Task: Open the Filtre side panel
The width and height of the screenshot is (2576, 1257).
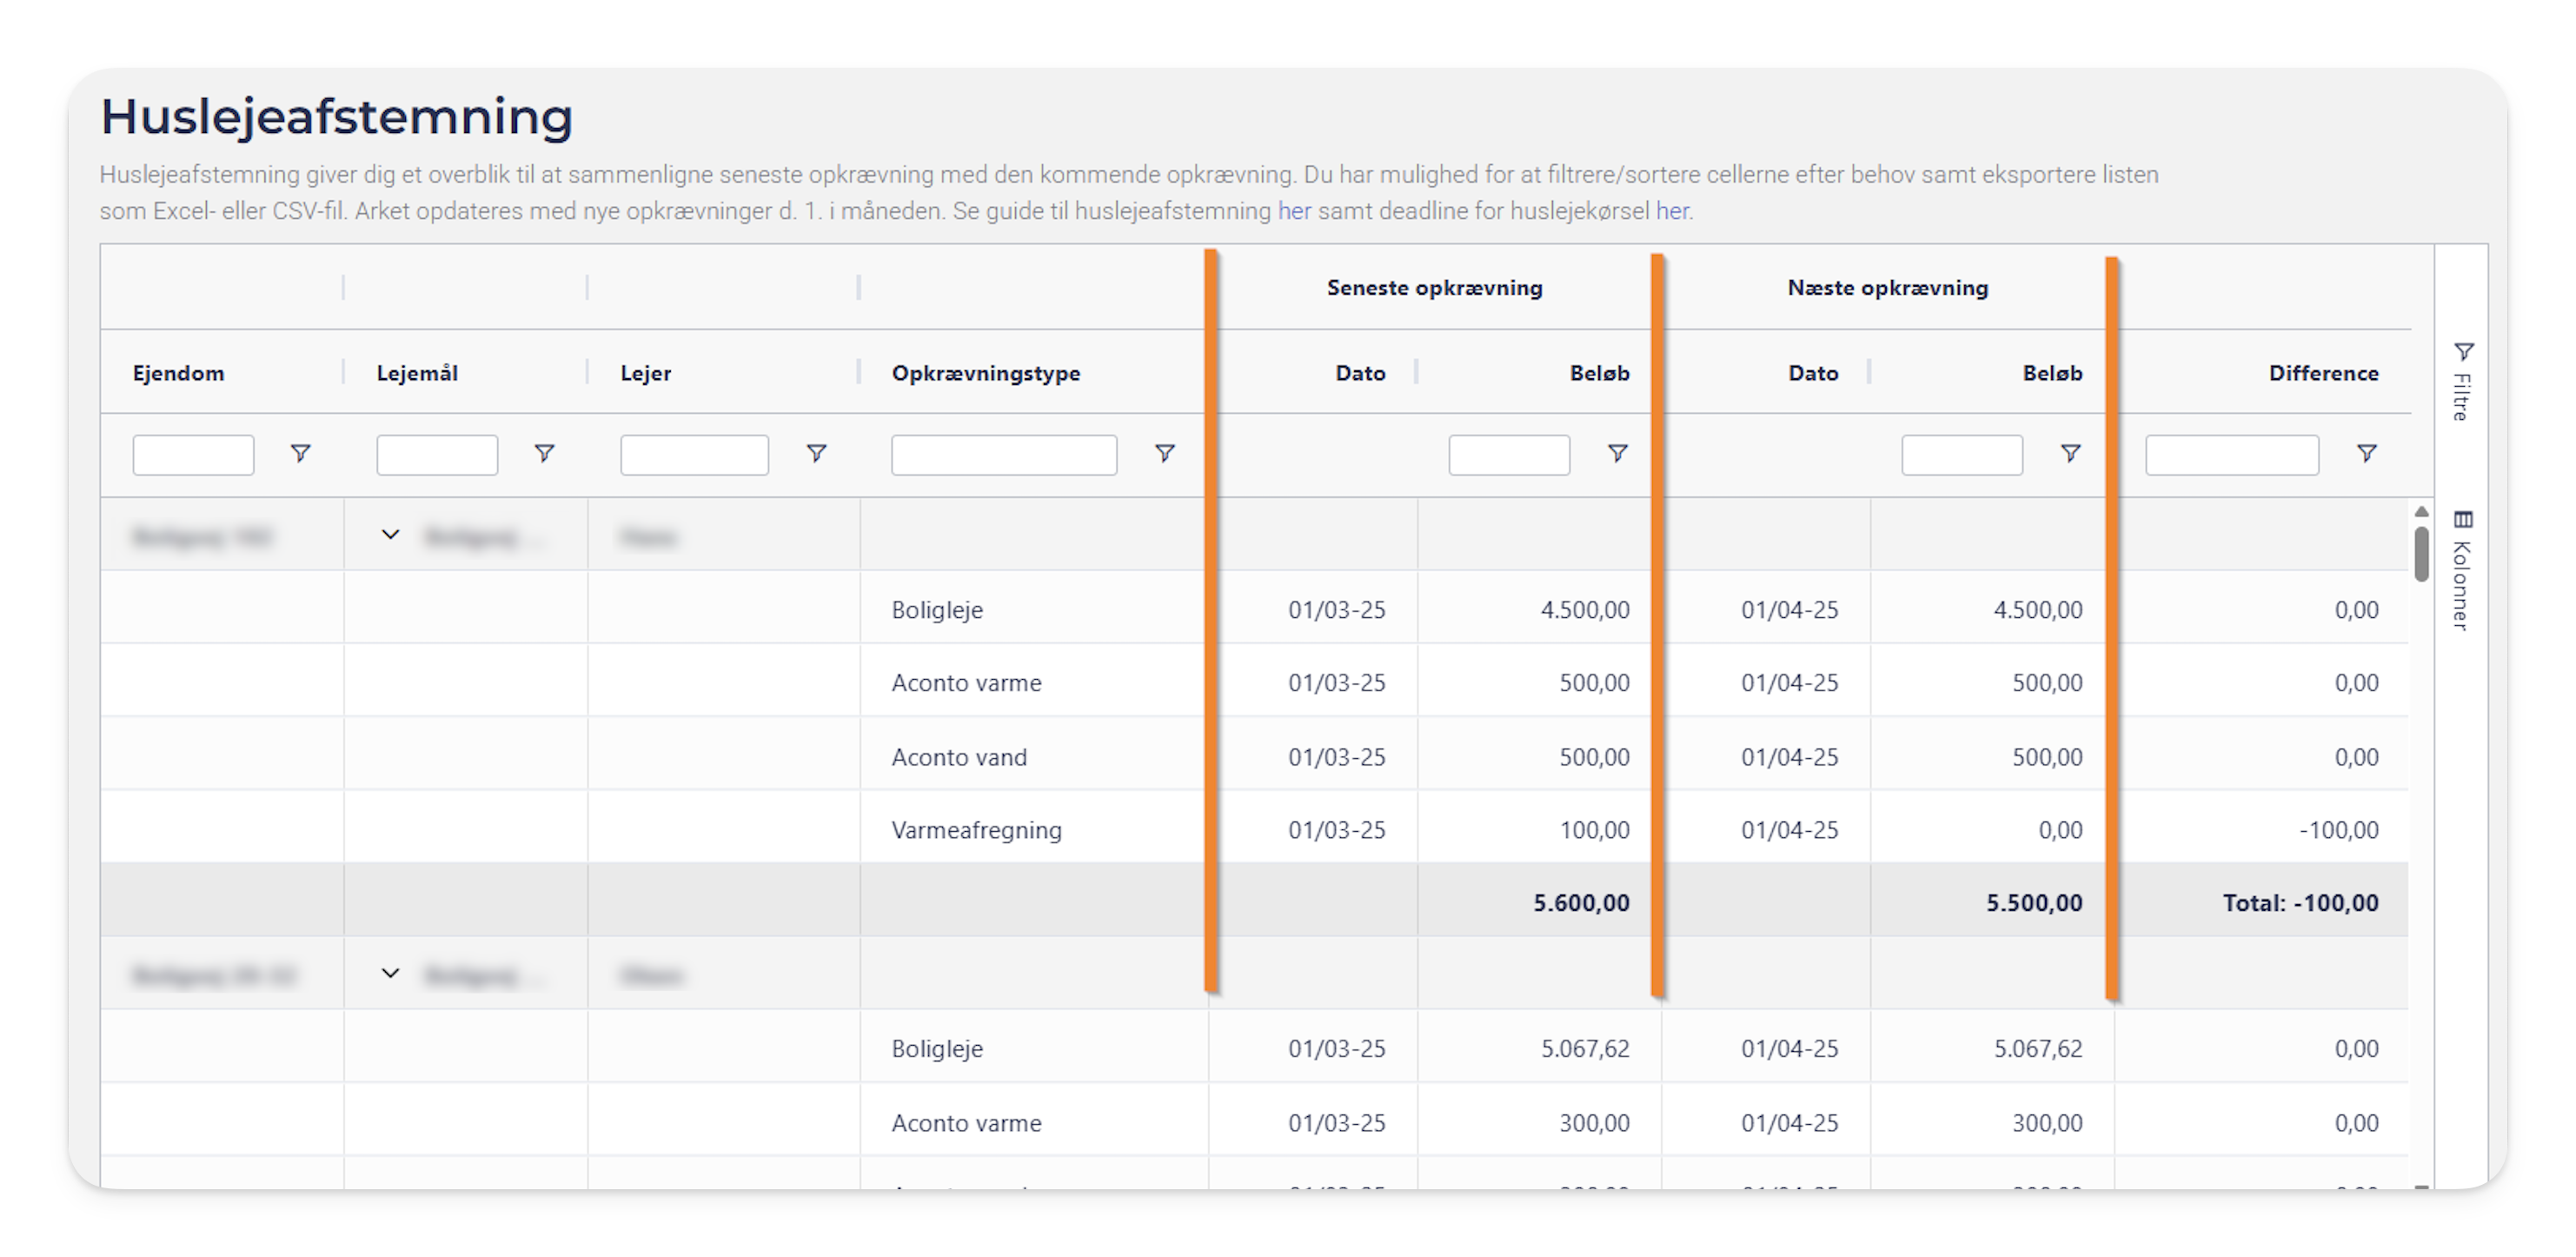Action: coord(2462,381)
